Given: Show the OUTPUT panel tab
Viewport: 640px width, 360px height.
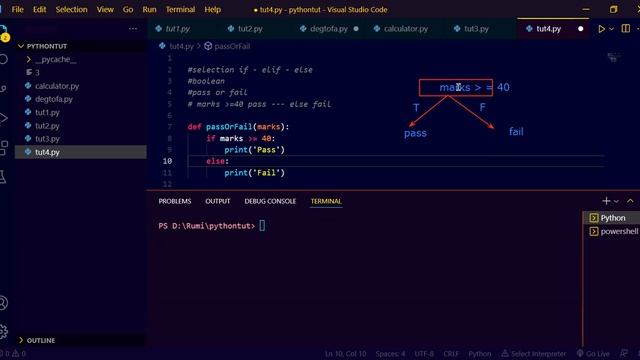Looking at the screenshot, I should [x=218, y=201].
